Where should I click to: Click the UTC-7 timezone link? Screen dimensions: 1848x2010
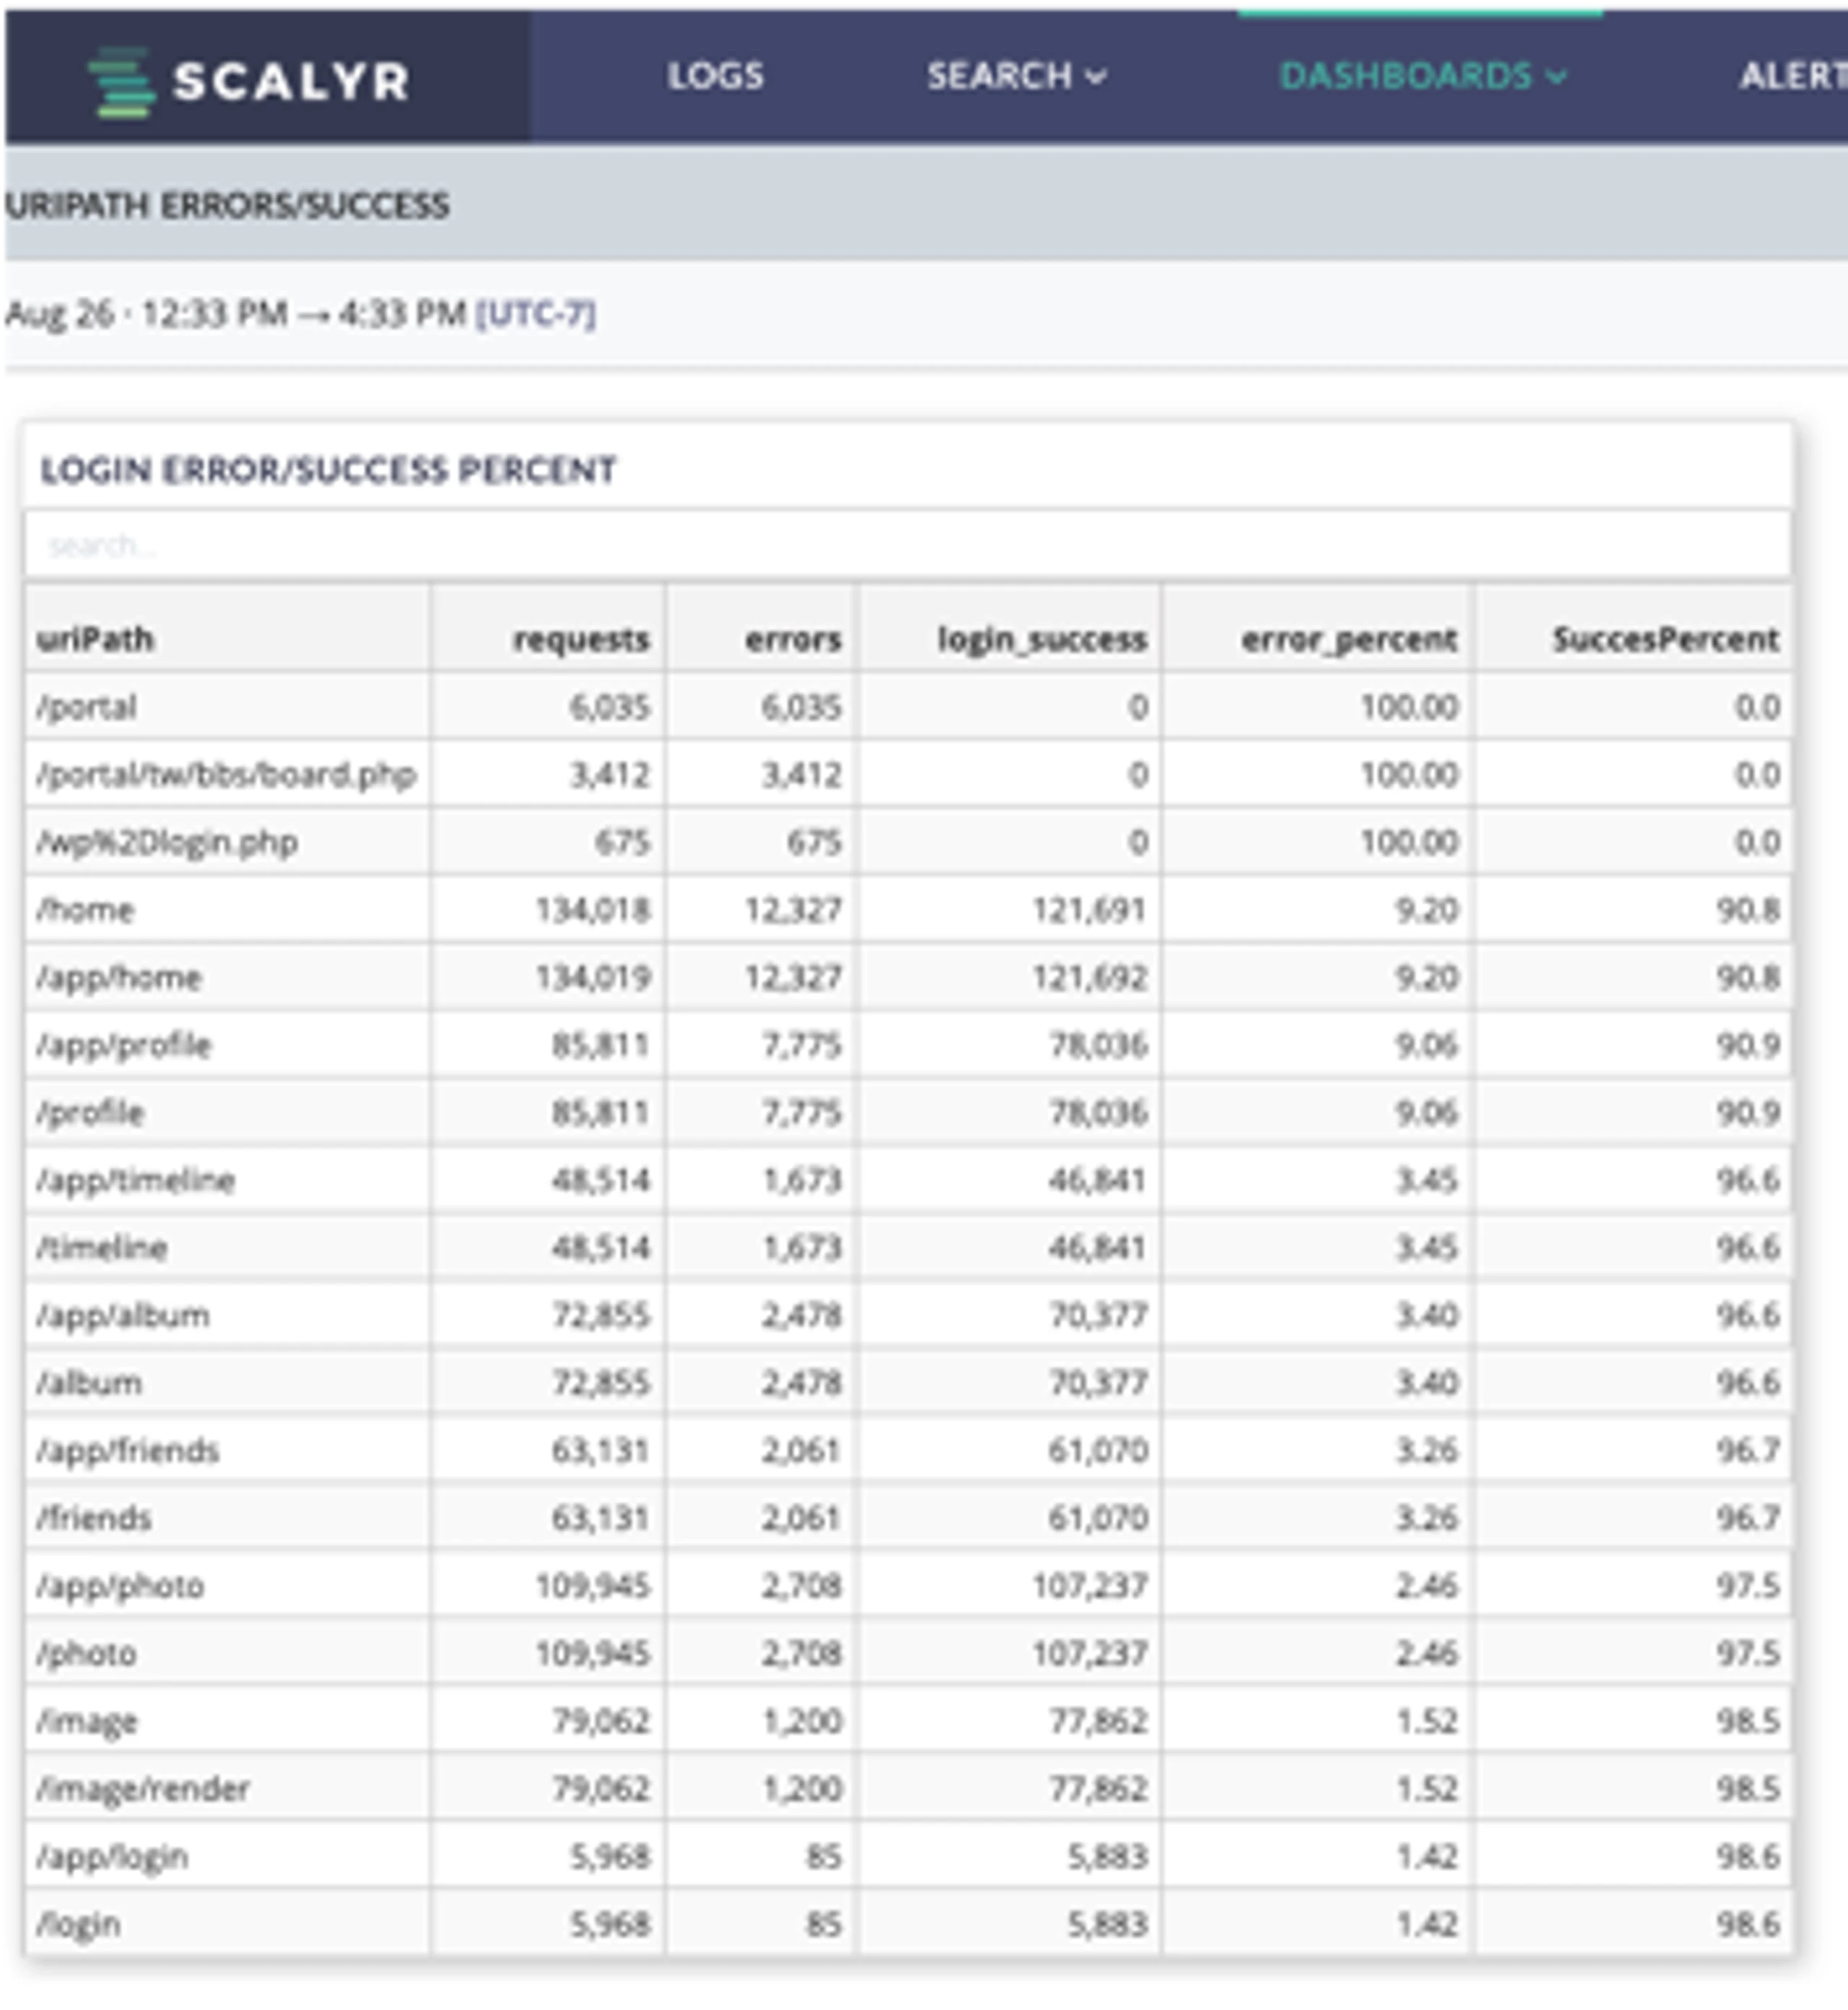point(536,314)
